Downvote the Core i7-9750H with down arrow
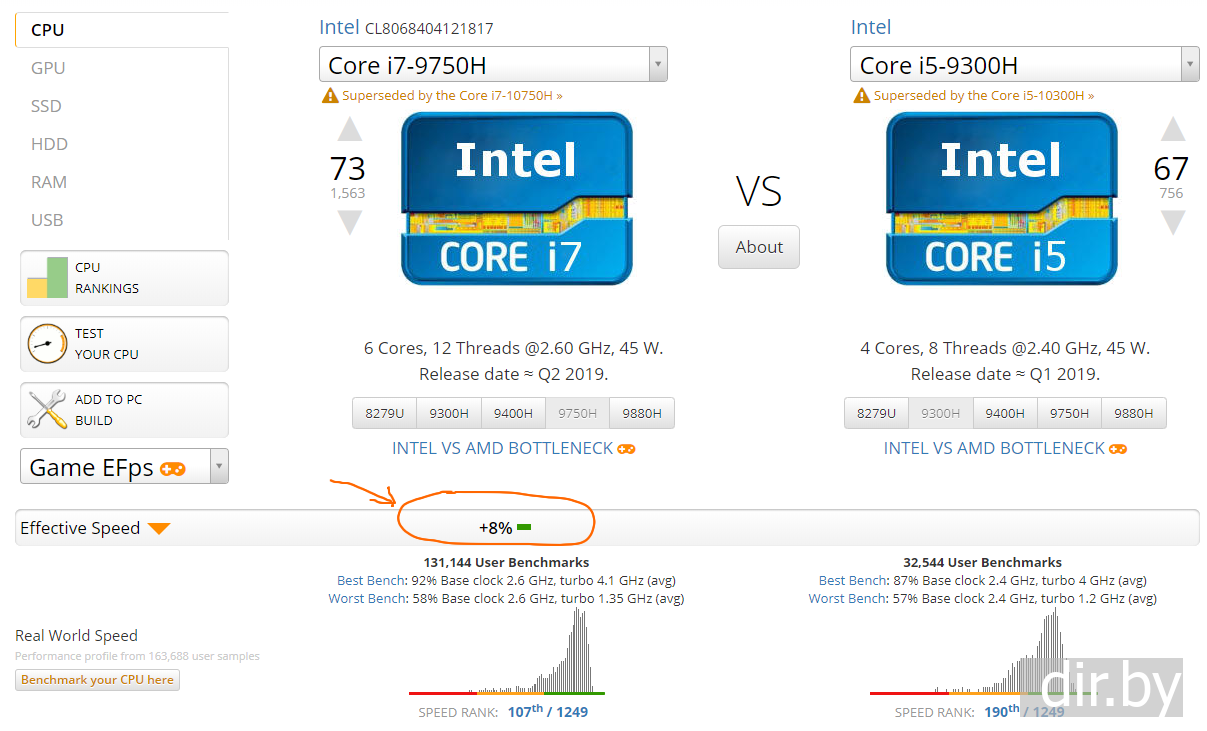Screen dimensions: 1207x731 tap(349, 222)
